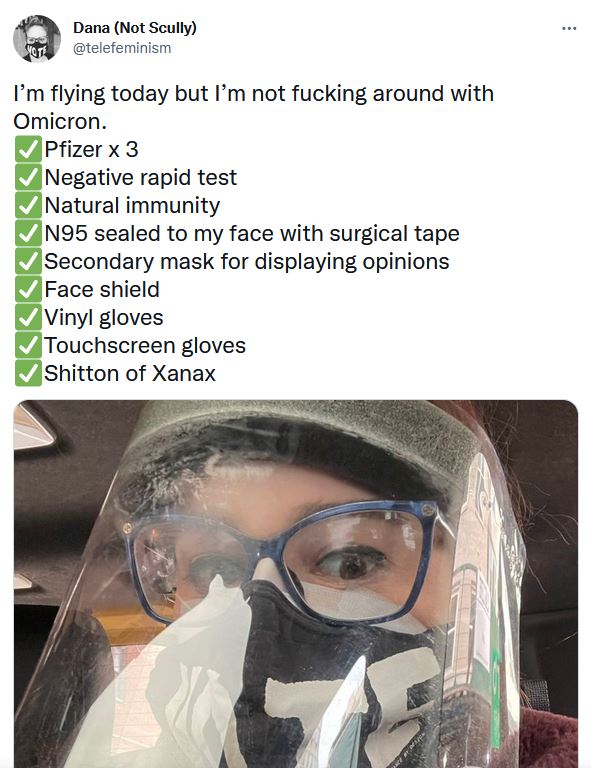
Task: Click the green check beside Face shield
Action: pyautogui.click(x=28, y=289)
